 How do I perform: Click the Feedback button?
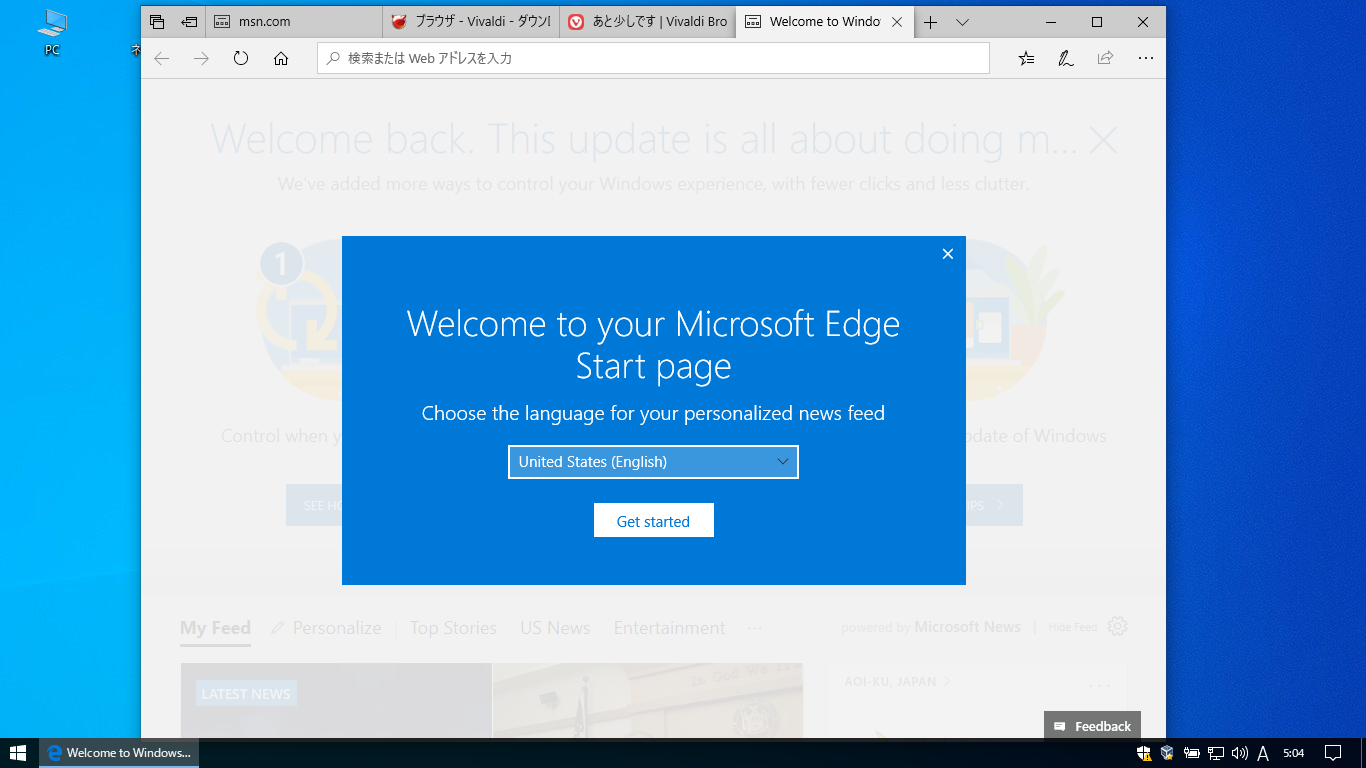point(1092,726)
